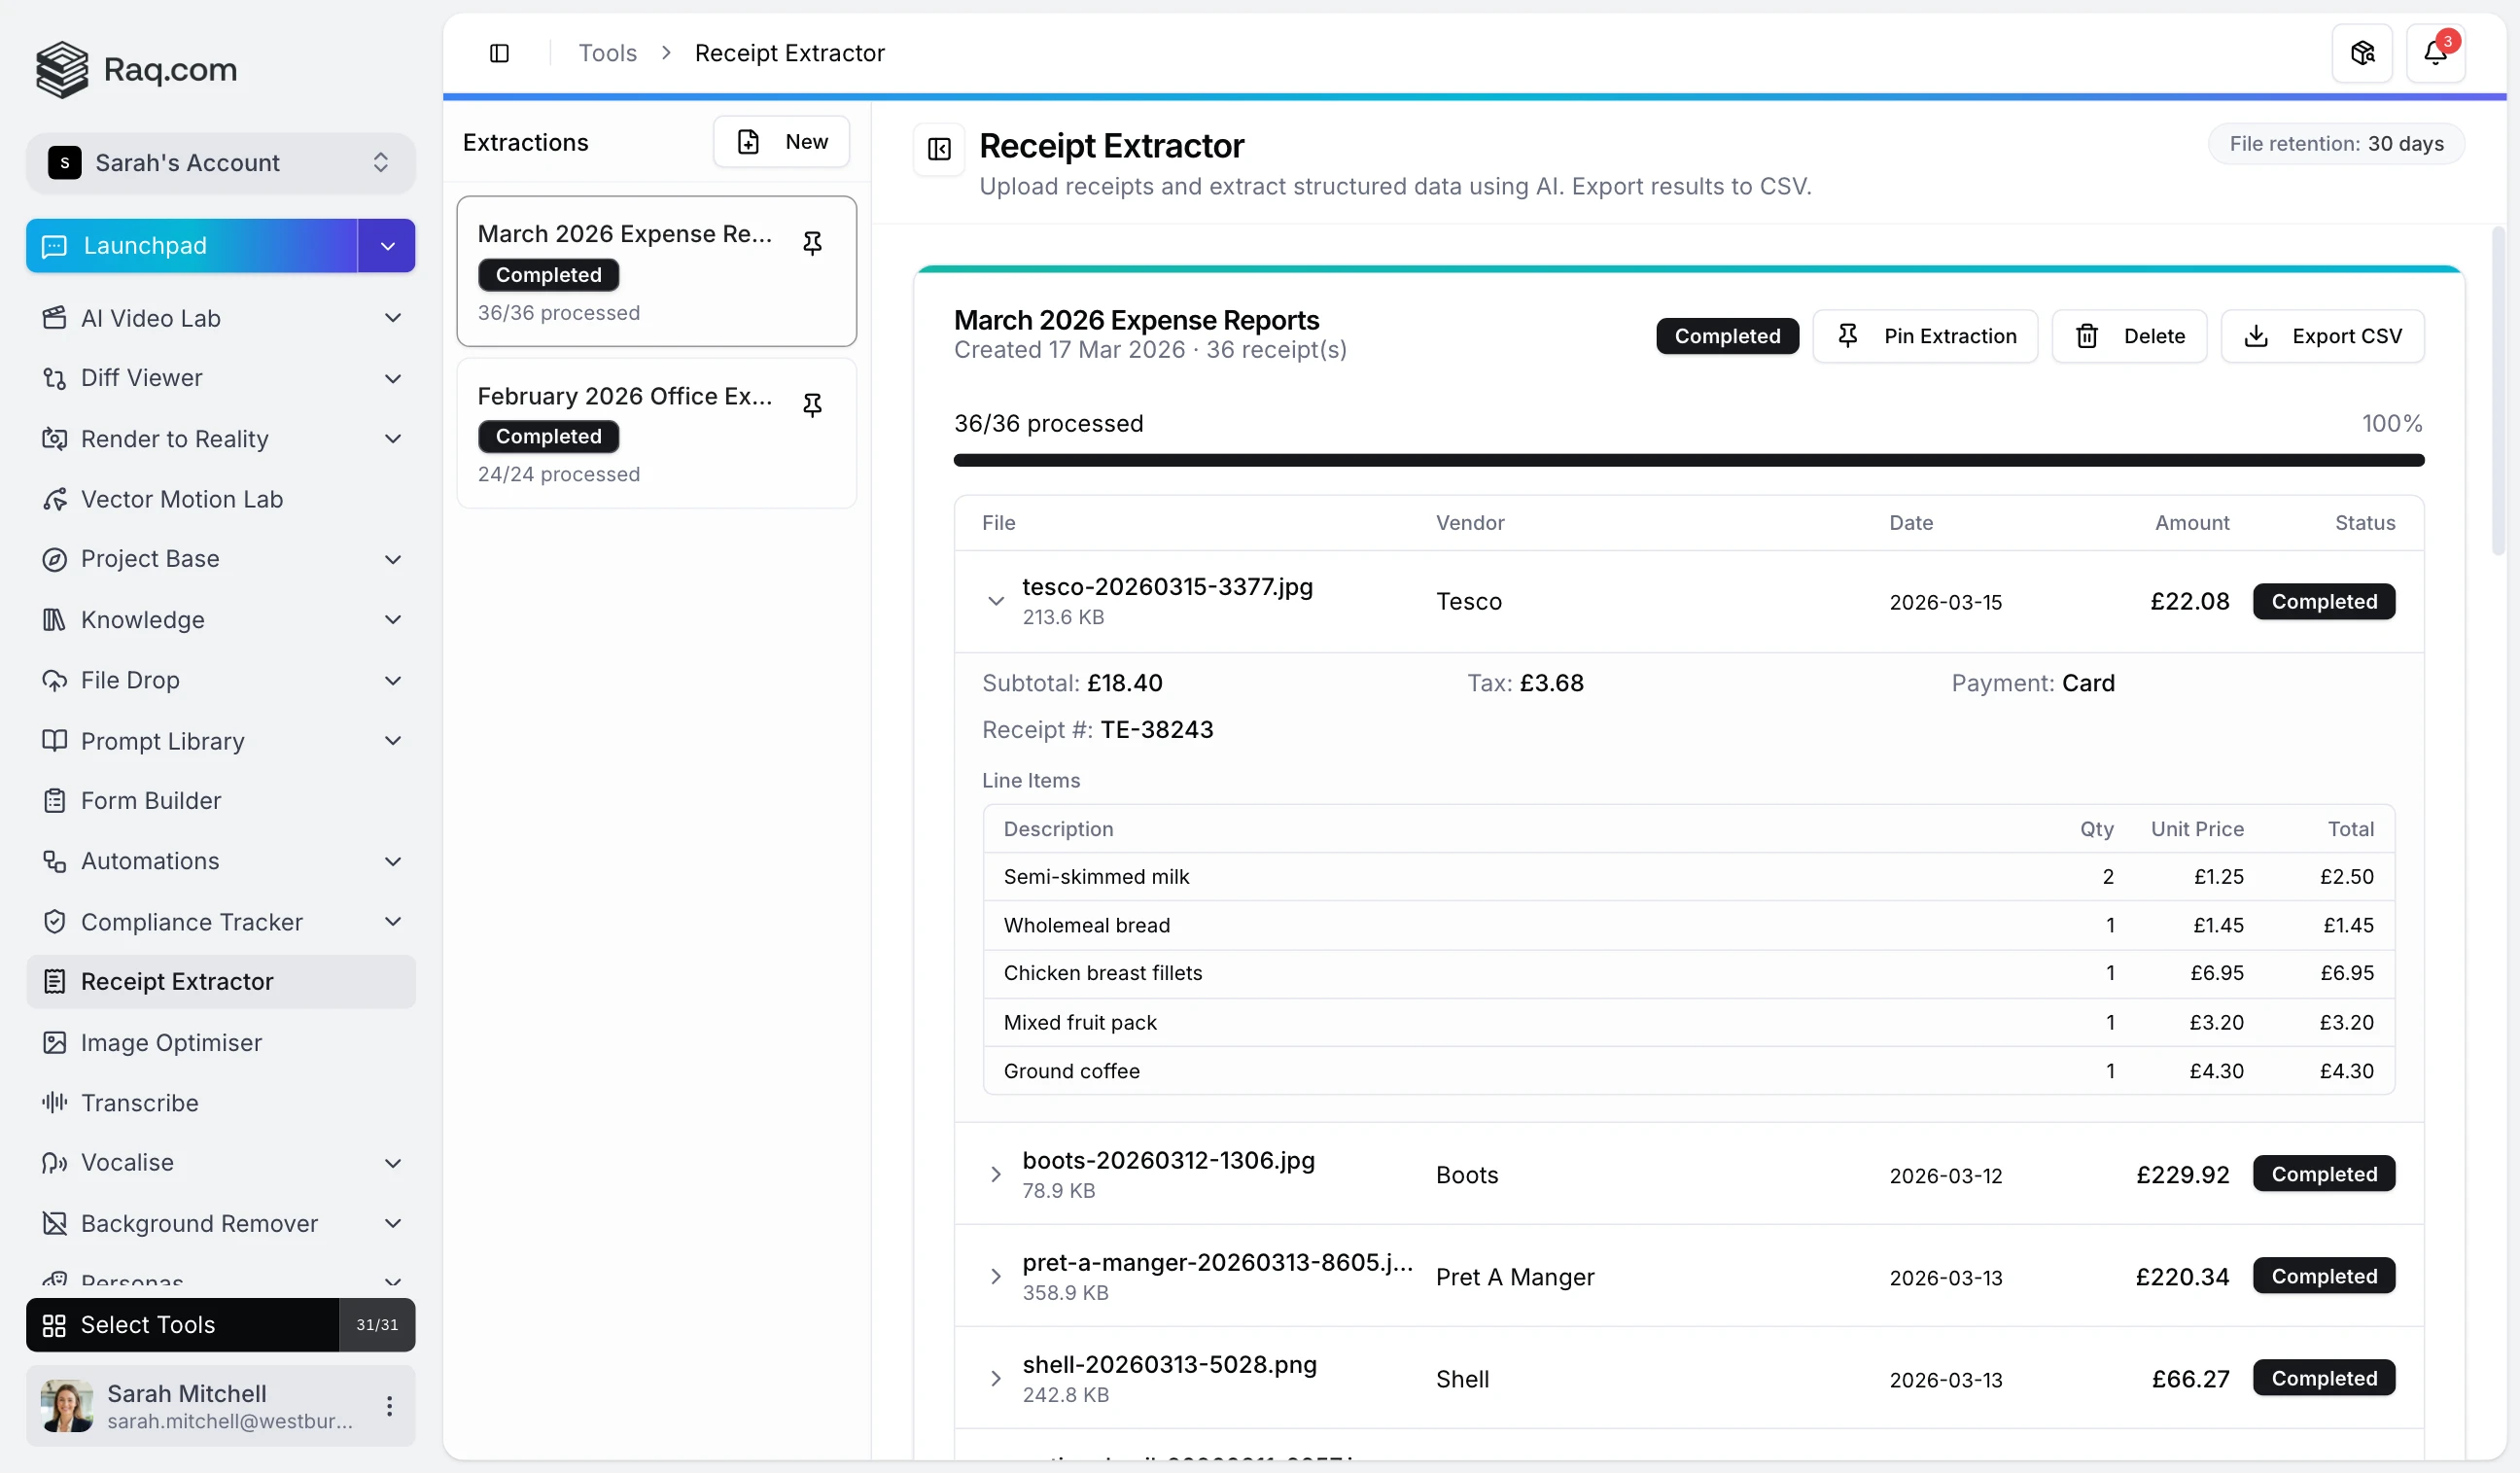This screenshot has height=1473, width=2520.
Task: Unpin the February 2026 Office extraction
Action: 812,405
